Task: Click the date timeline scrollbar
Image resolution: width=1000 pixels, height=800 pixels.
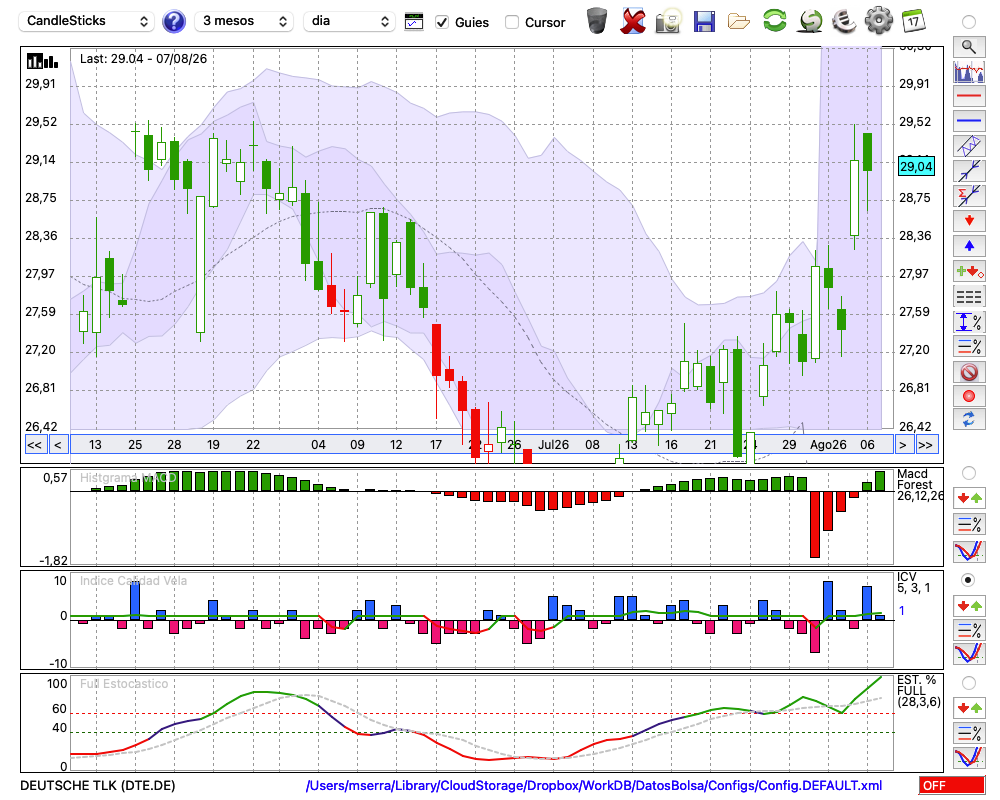Action: click(482, 445)
